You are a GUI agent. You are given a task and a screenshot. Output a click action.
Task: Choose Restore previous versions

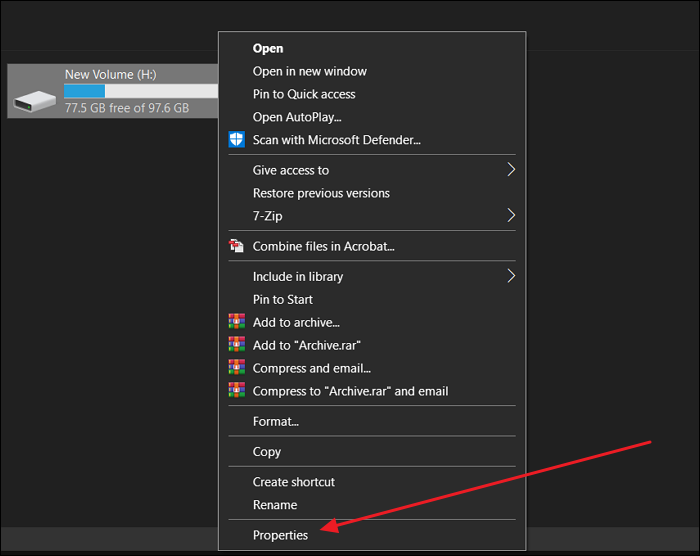[321, 193]
